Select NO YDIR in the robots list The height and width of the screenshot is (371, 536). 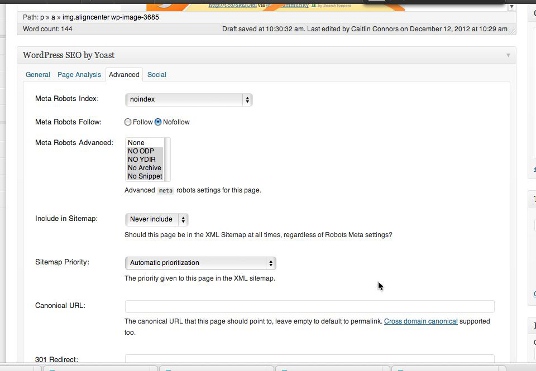[145, 159]
